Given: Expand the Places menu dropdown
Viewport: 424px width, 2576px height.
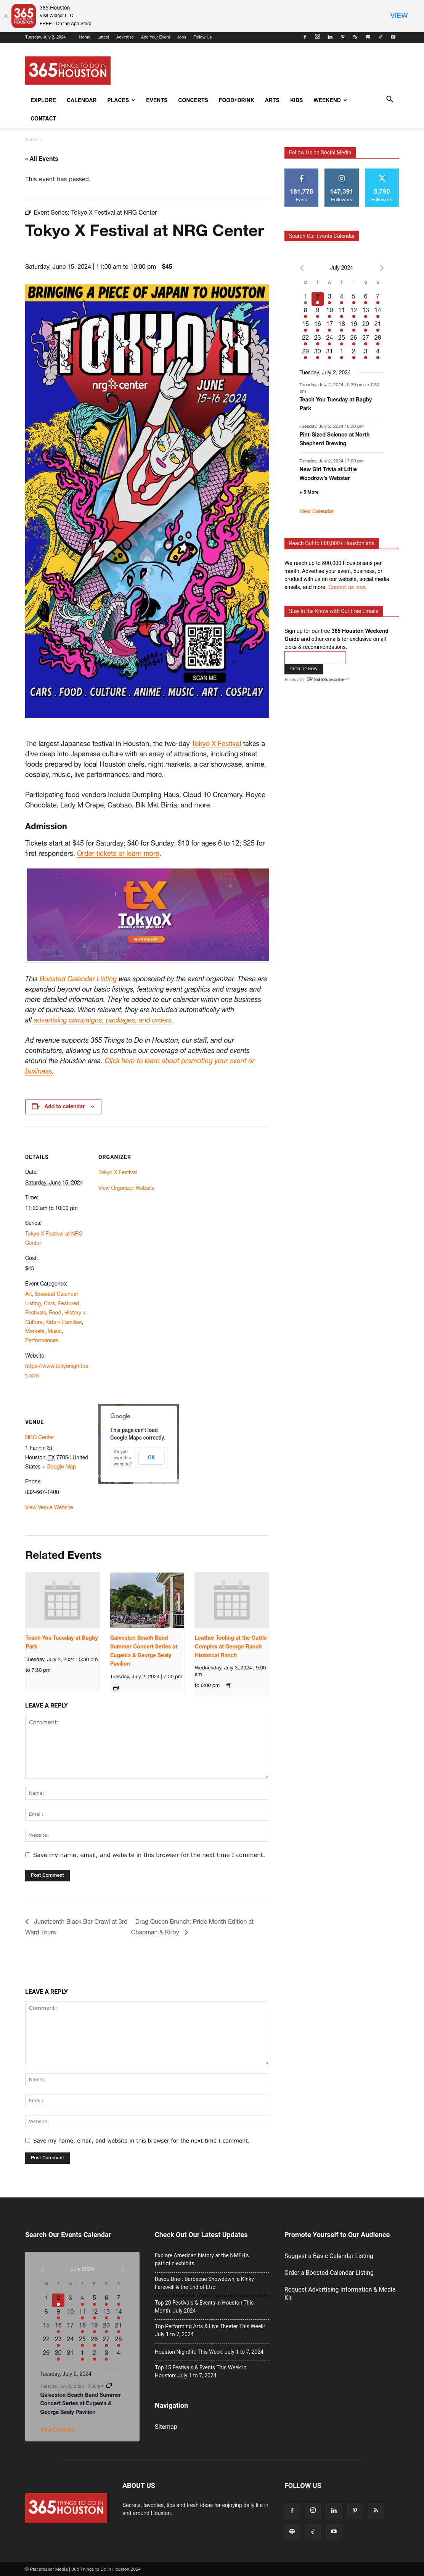Looking at the screenshot, I should coord(121,100).
